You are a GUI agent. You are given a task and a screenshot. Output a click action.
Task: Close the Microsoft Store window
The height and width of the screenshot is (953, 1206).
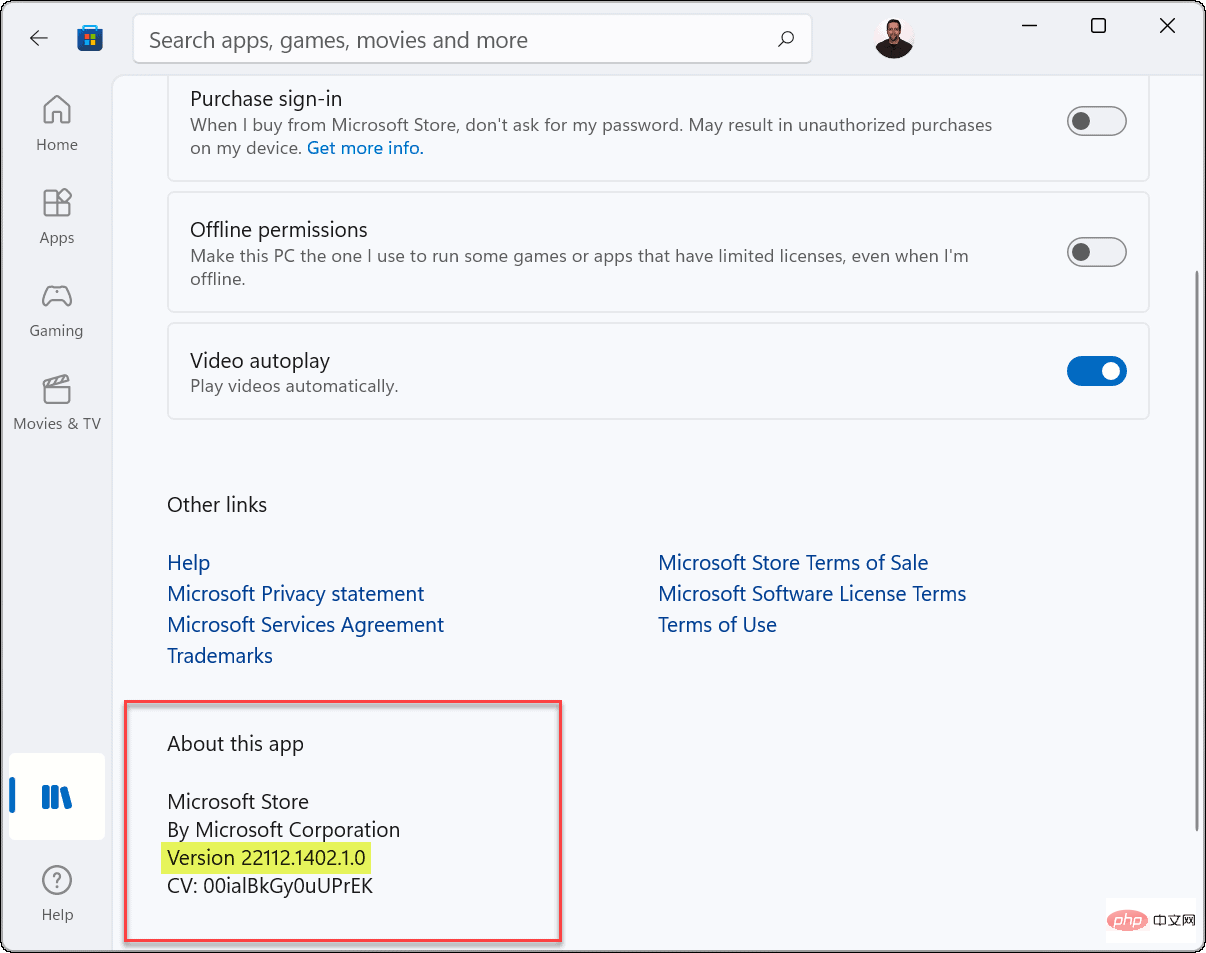pyautogui.click(x=1167, y=27)
